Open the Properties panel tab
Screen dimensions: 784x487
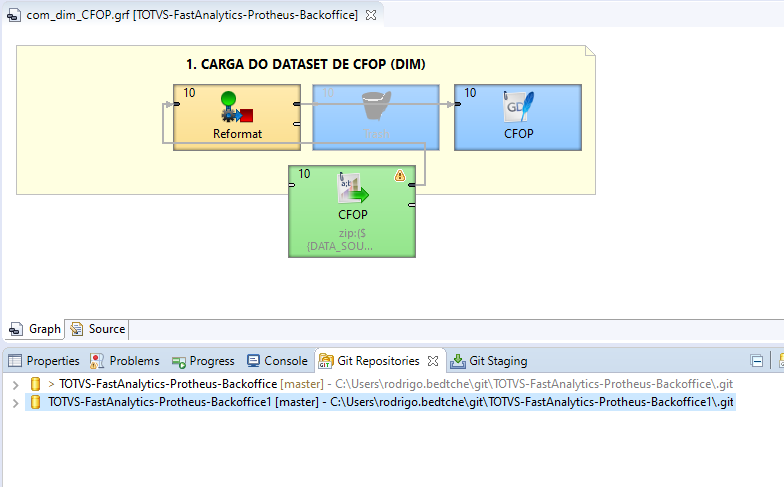click(44, 360)
